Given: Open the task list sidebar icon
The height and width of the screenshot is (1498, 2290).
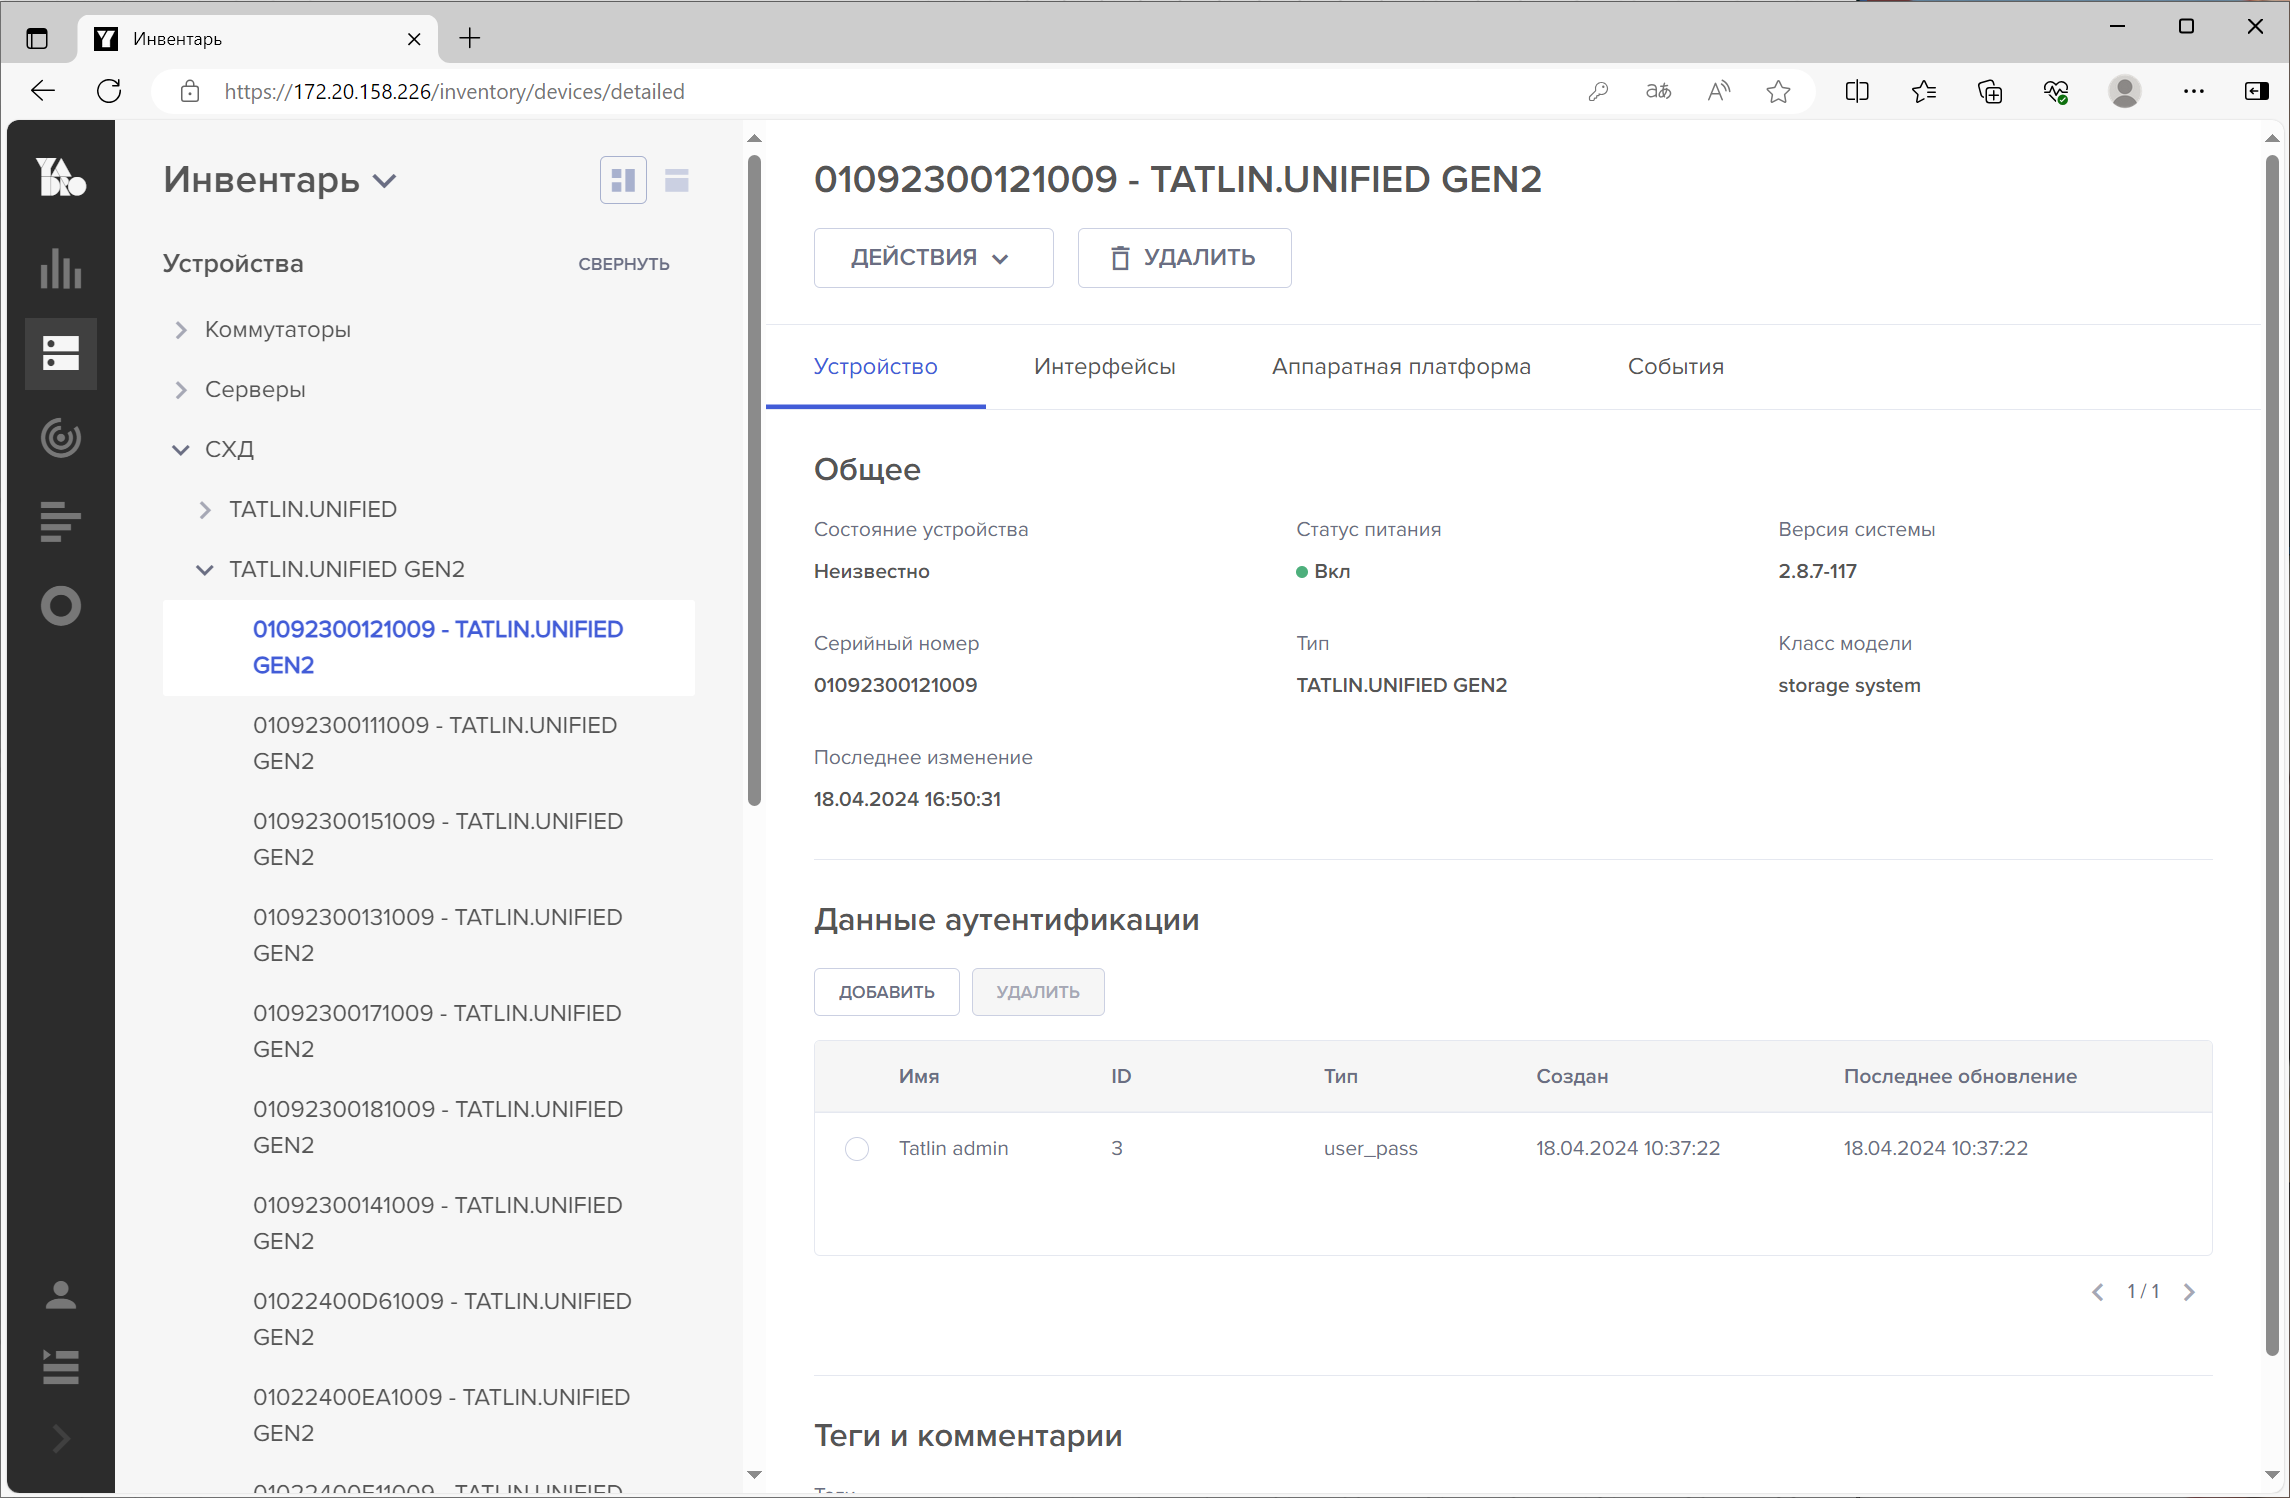Looking at the screenshot, I should pyautogui.click(x=61, y=1367).
